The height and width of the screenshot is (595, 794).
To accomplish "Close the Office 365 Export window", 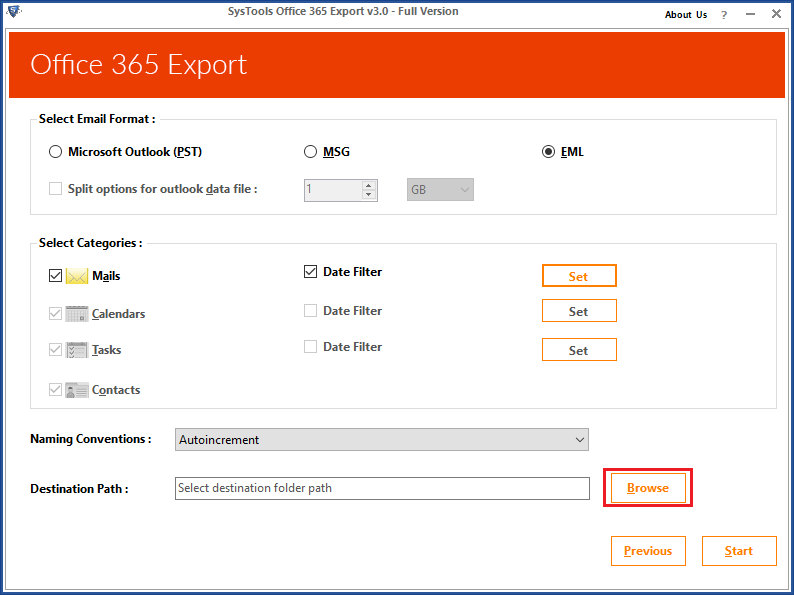I will pos(776,14).
